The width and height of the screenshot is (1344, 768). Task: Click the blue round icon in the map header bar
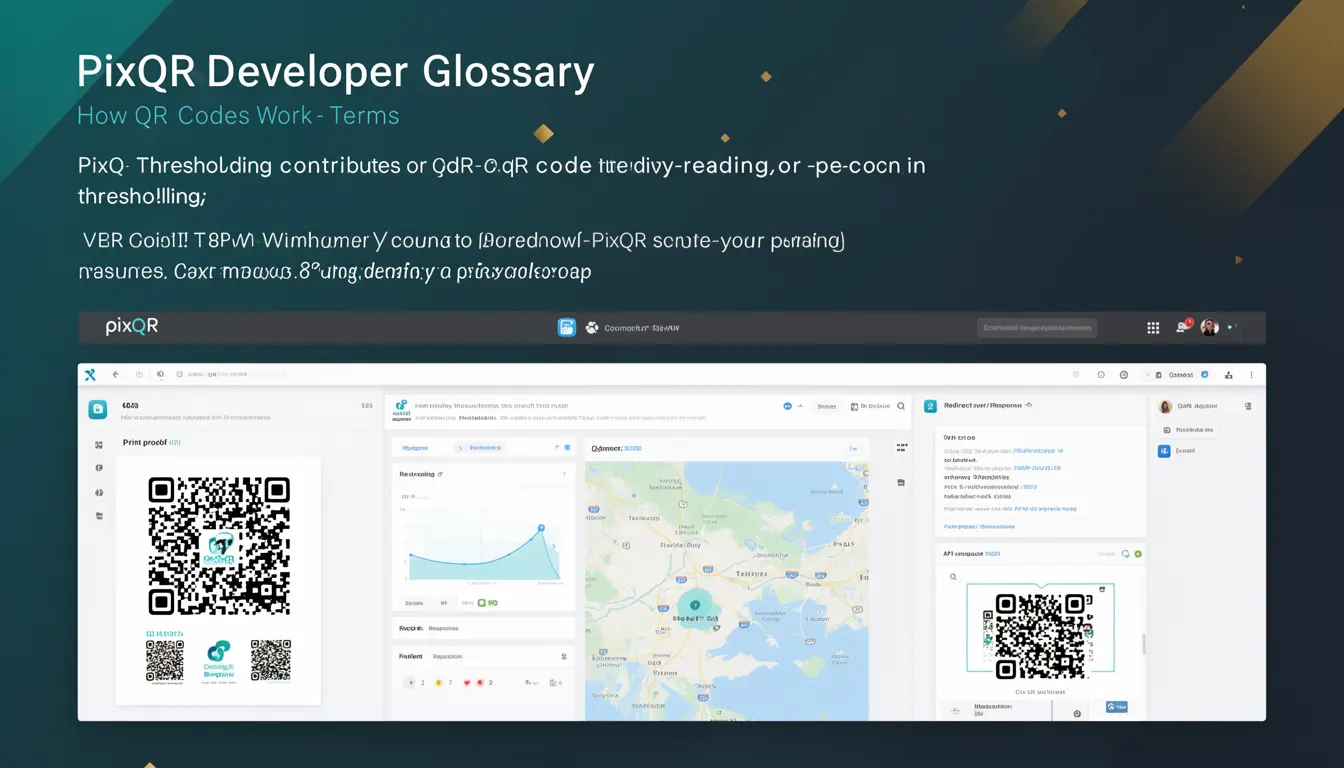[x=787, y=406]
